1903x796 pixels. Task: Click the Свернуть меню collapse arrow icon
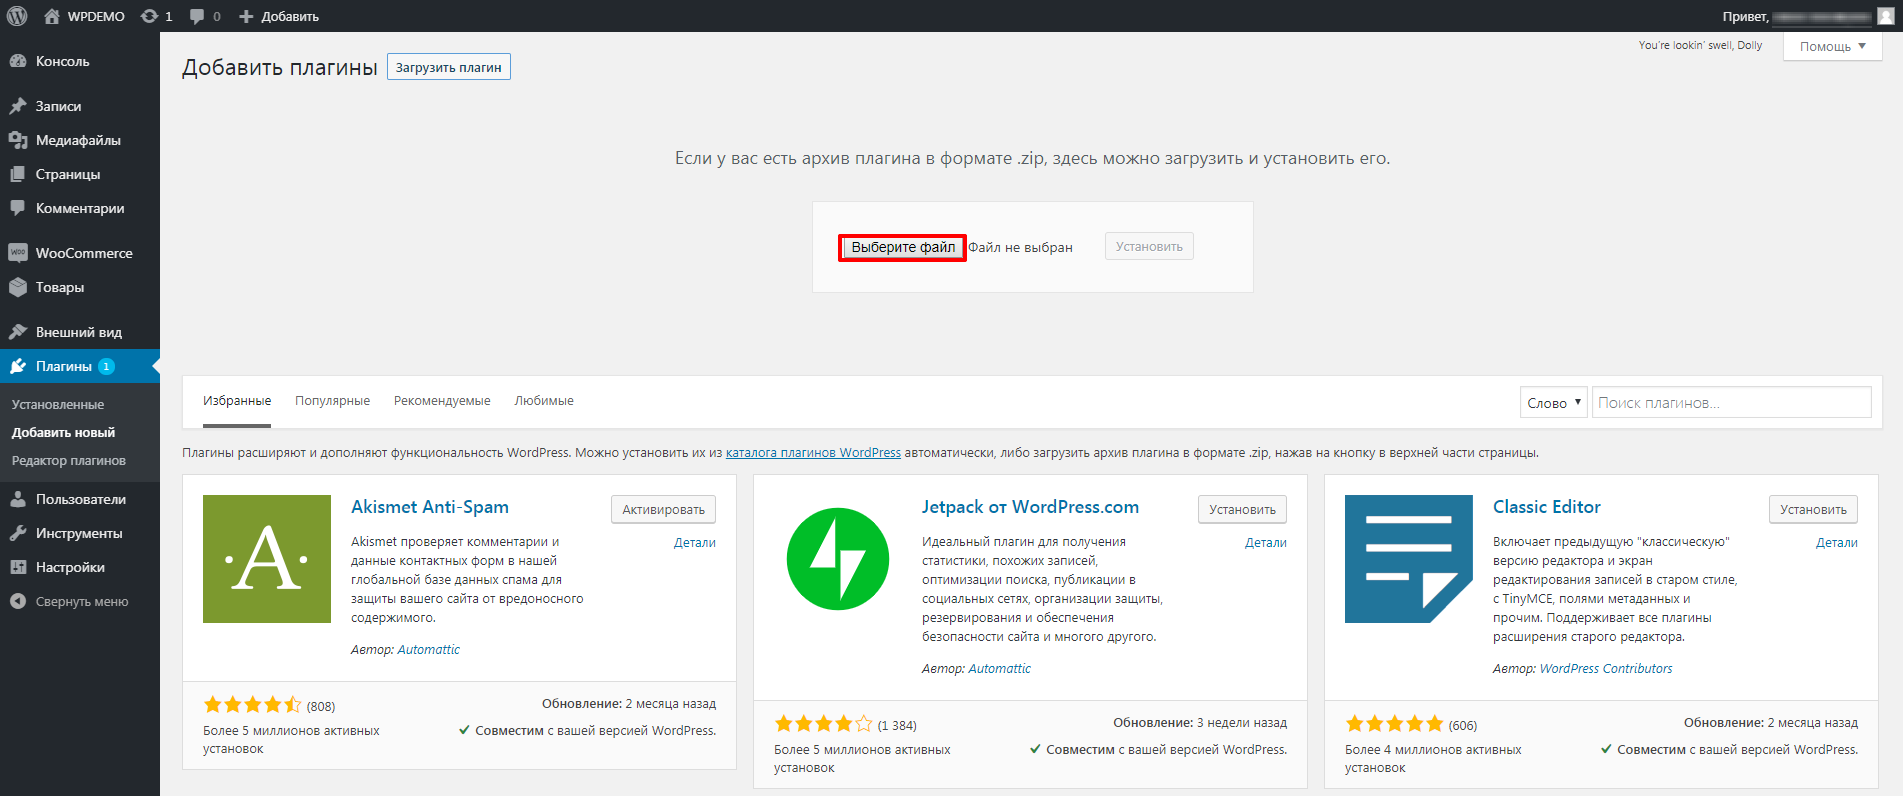click(x=18, y=601)
